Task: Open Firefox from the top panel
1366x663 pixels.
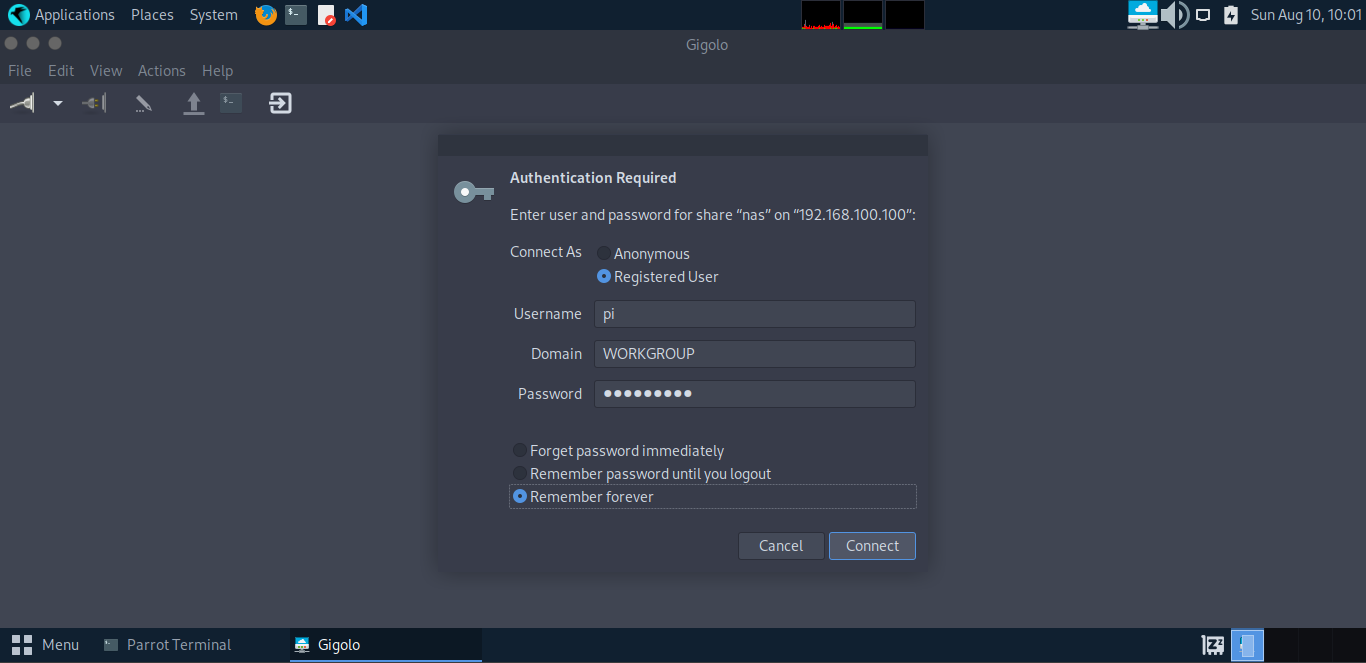Action: (264, 14)
